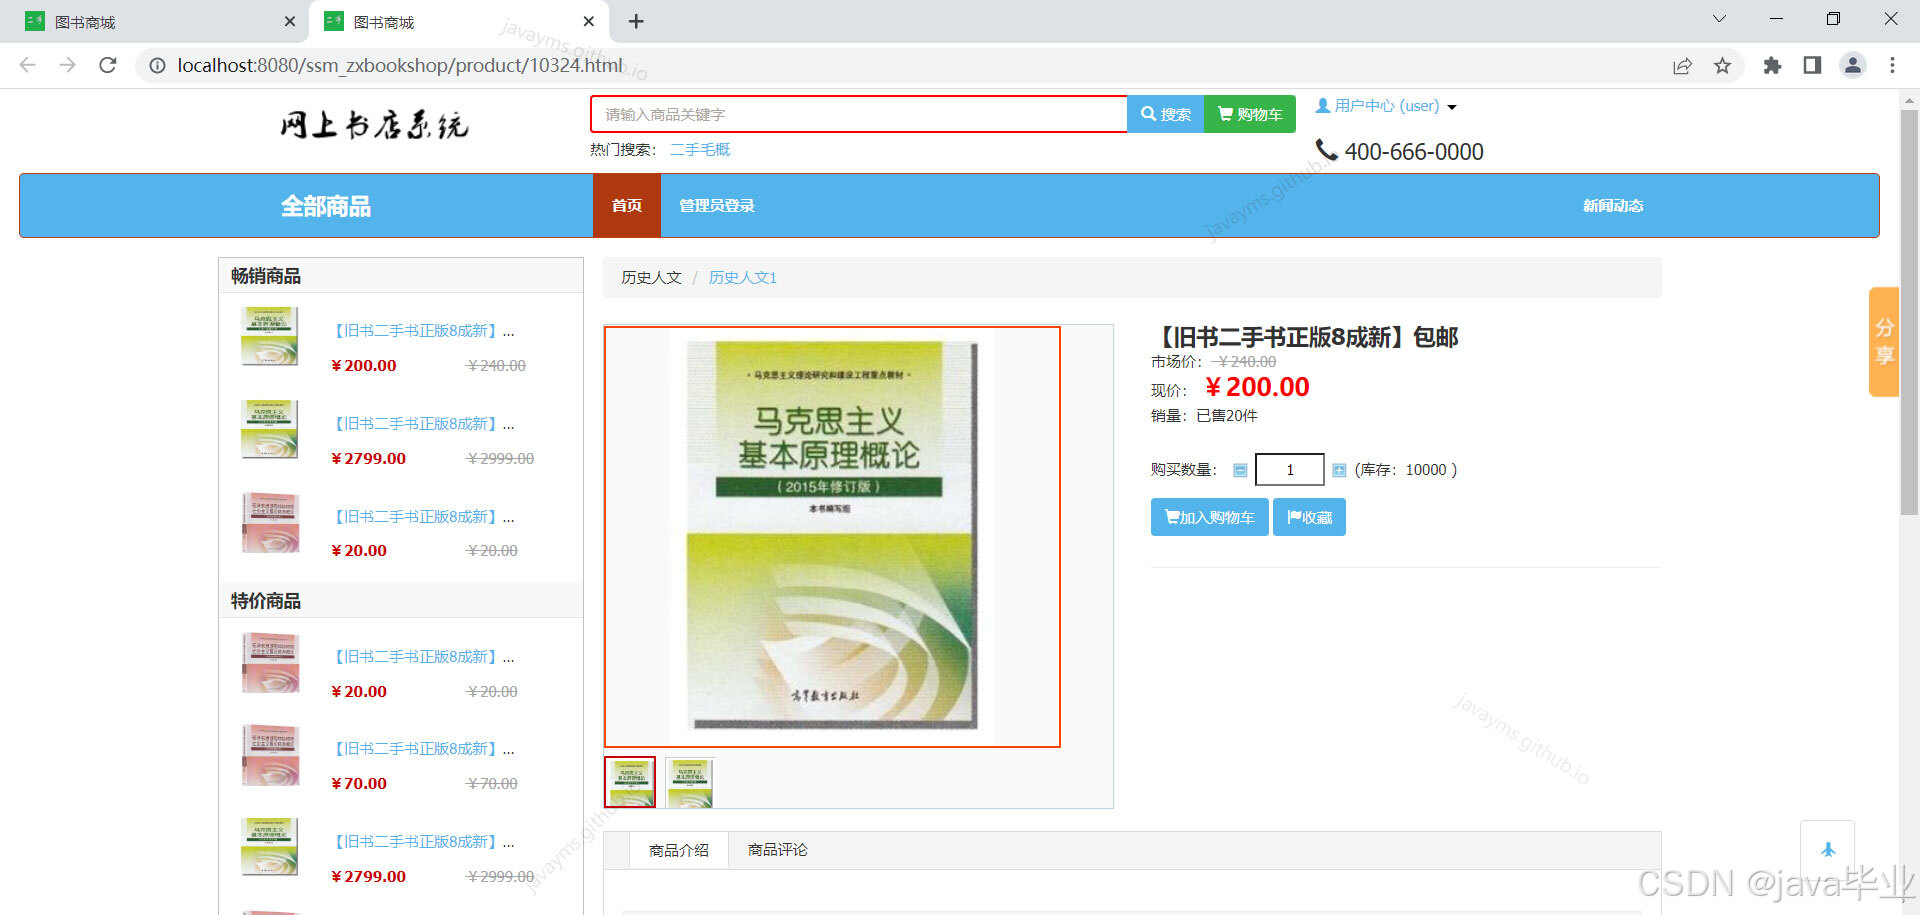
Task: Click breadcrumb 历史人文 category
Action: point(651,278)
